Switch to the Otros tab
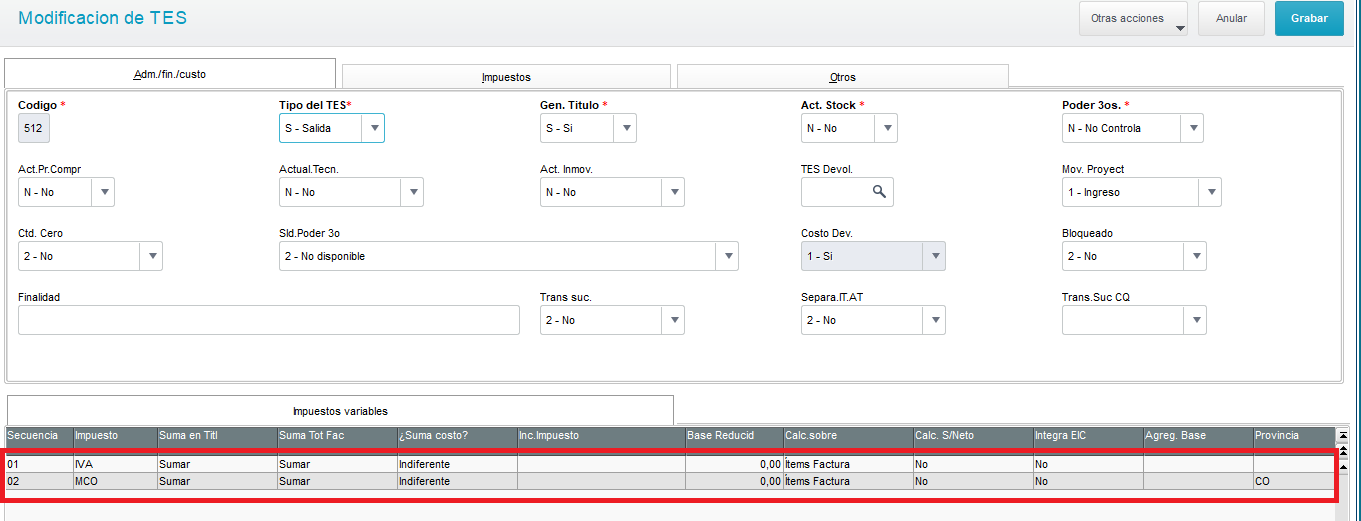 click(x=843, y=77)
